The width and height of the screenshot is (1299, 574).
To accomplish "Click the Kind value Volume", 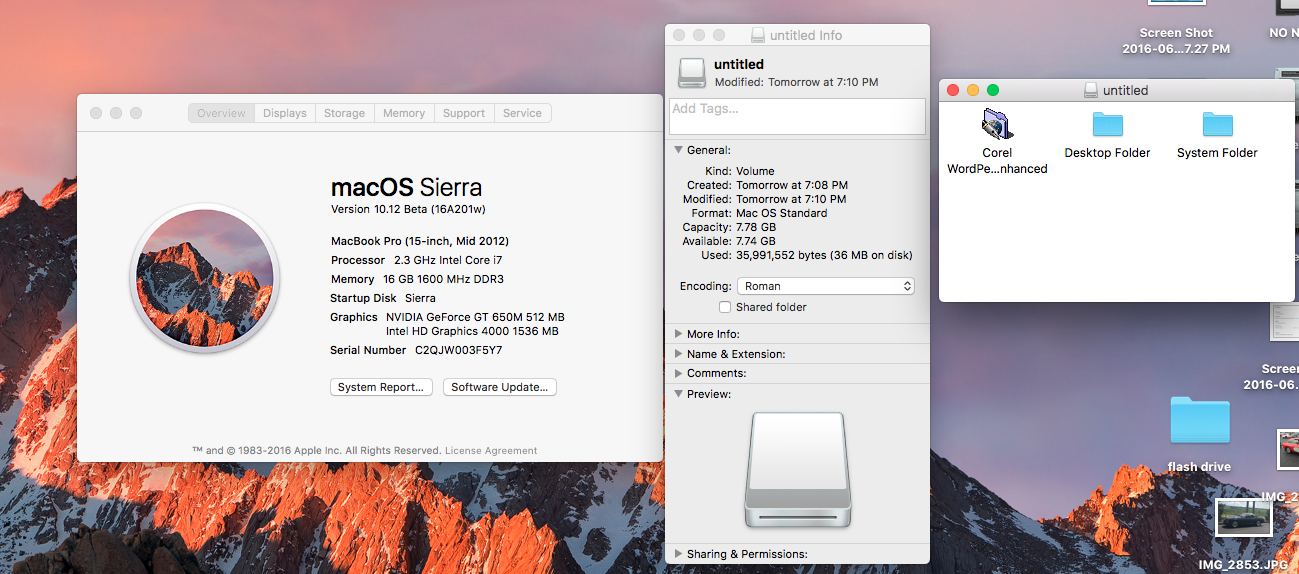I will point(755,171).
